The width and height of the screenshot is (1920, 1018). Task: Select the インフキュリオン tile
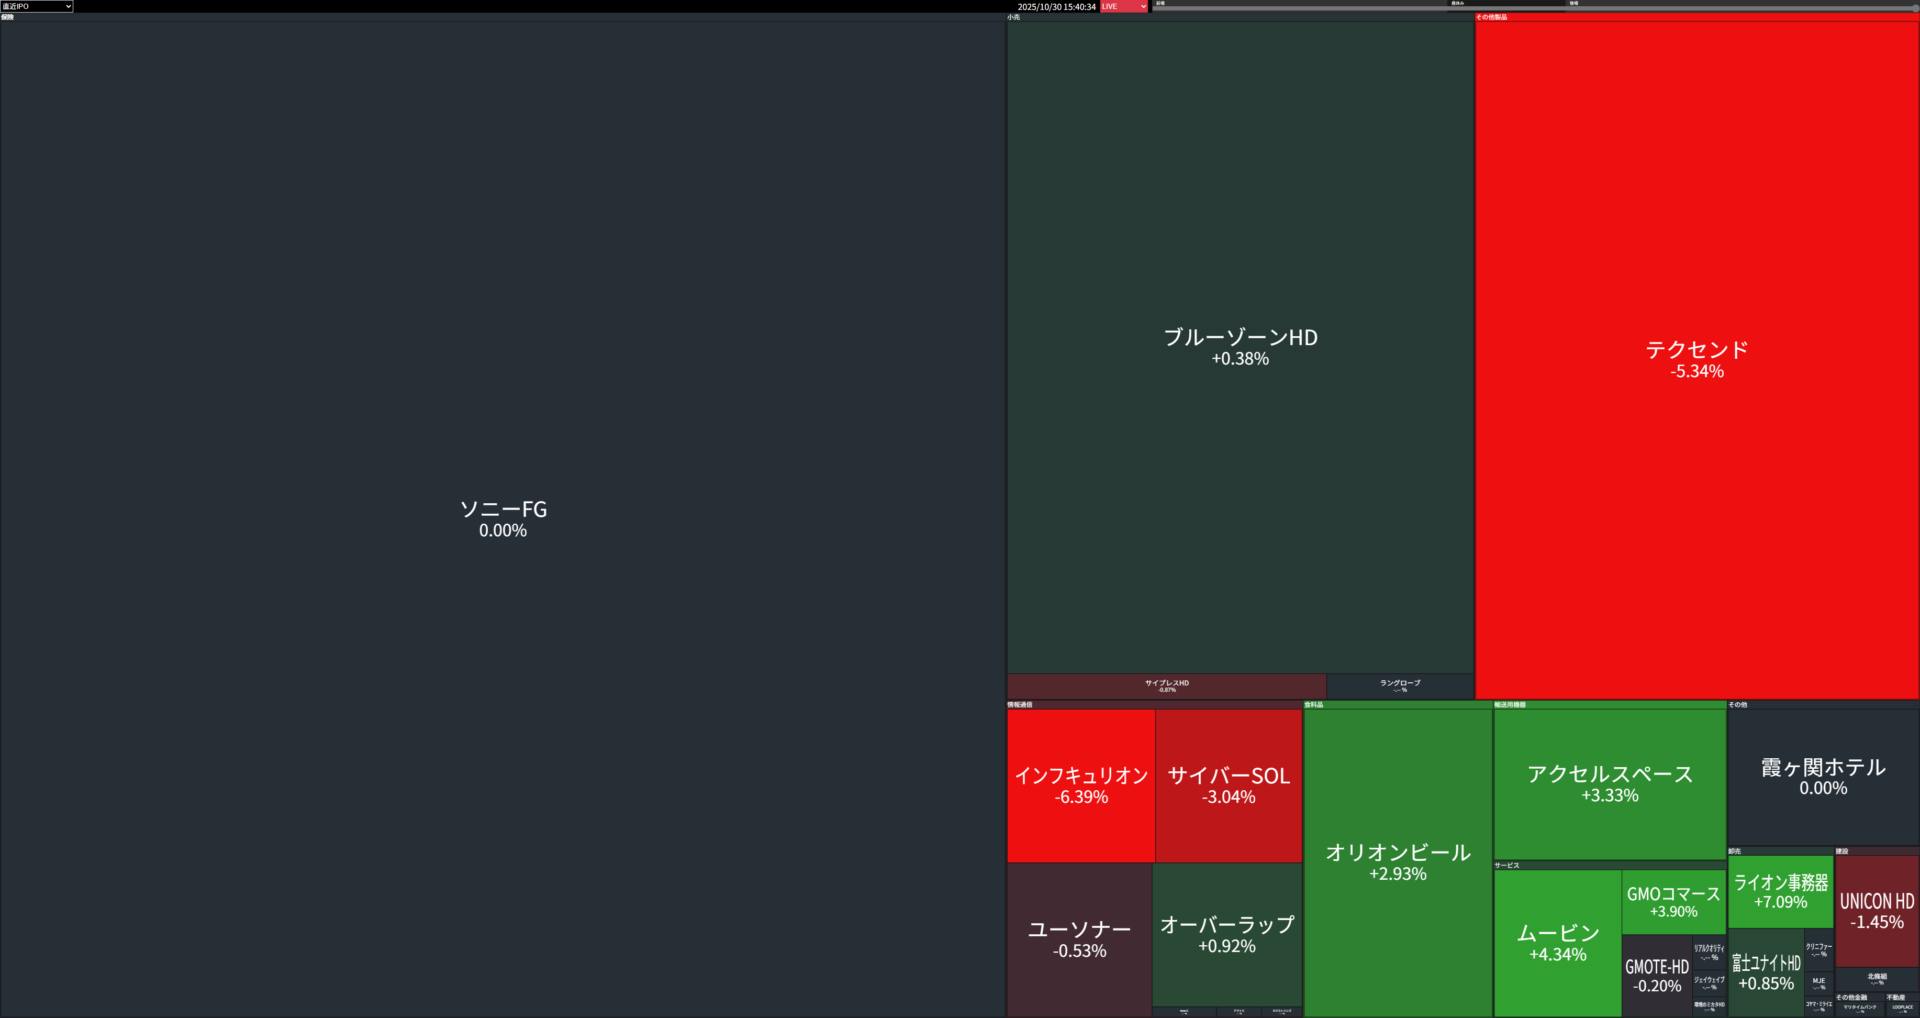tap(1081, 785)
